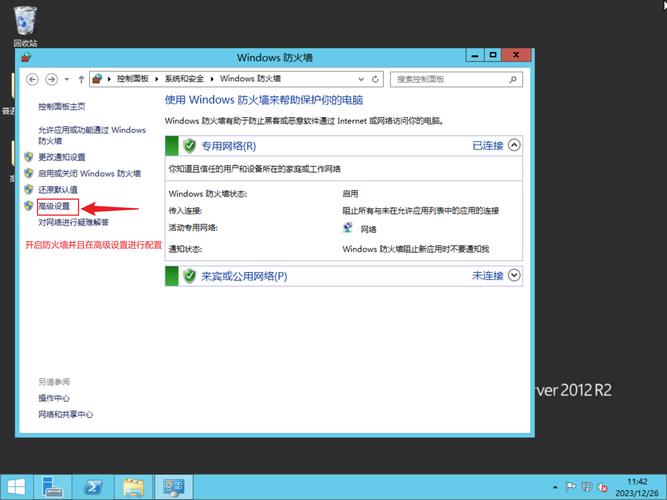Click green shield of 来宾或公用网络(P)
The image size is (667, 500).
(189, 276)
